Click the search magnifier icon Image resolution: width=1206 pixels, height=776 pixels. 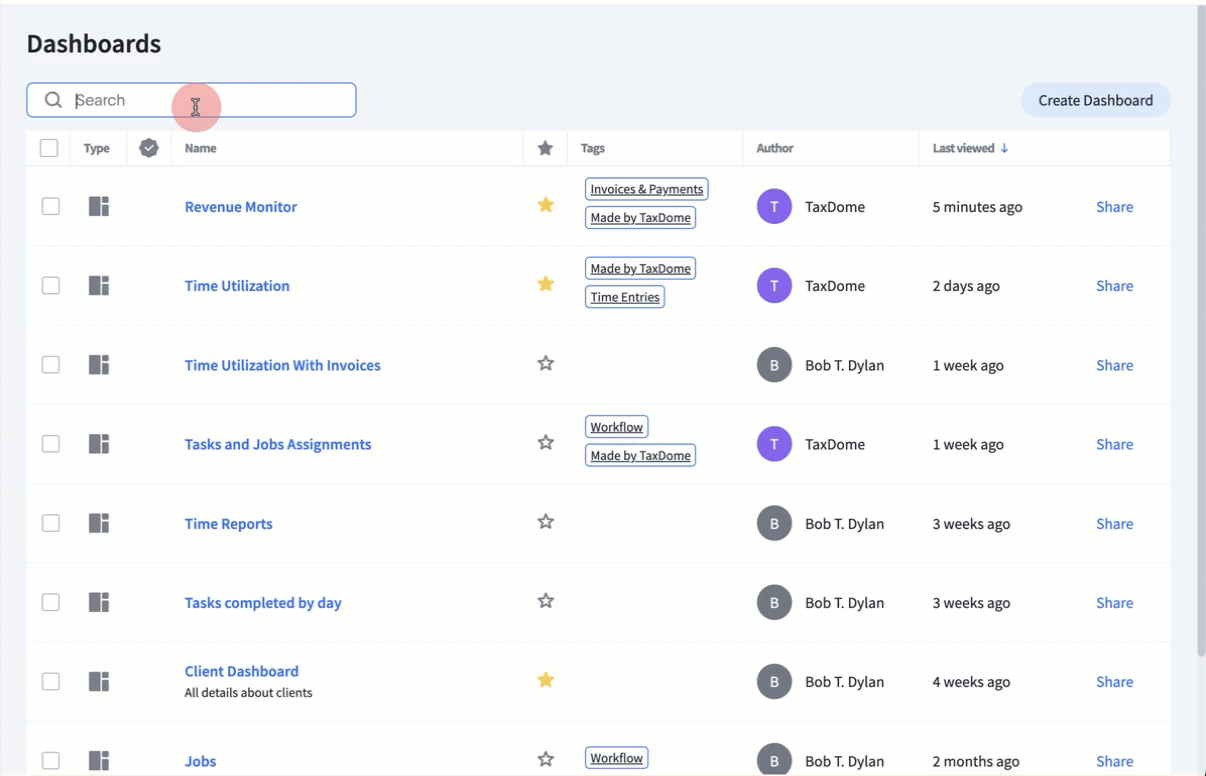point(53,100)
